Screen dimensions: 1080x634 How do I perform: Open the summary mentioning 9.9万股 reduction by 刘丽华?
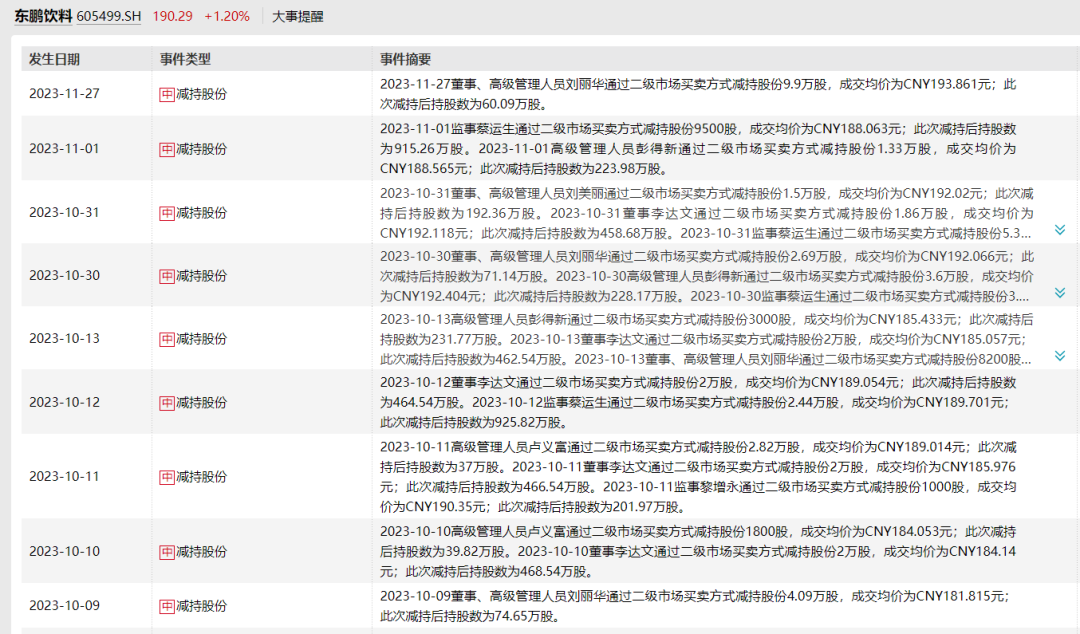coord(698,94)
